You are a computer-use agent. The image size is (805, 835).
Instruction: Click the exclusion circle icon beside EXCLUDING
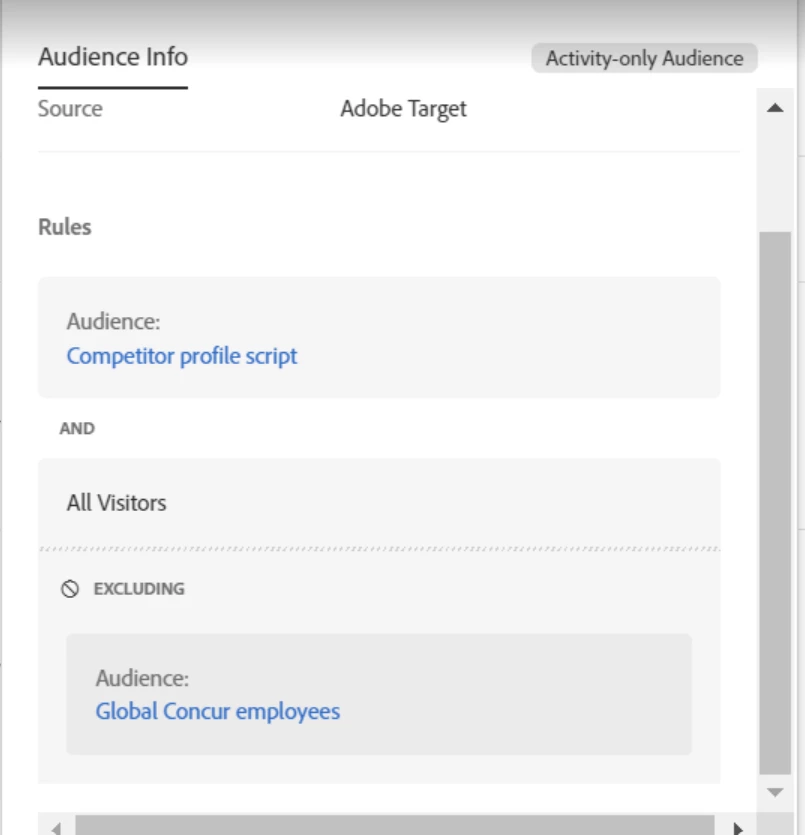click(70, 589)
